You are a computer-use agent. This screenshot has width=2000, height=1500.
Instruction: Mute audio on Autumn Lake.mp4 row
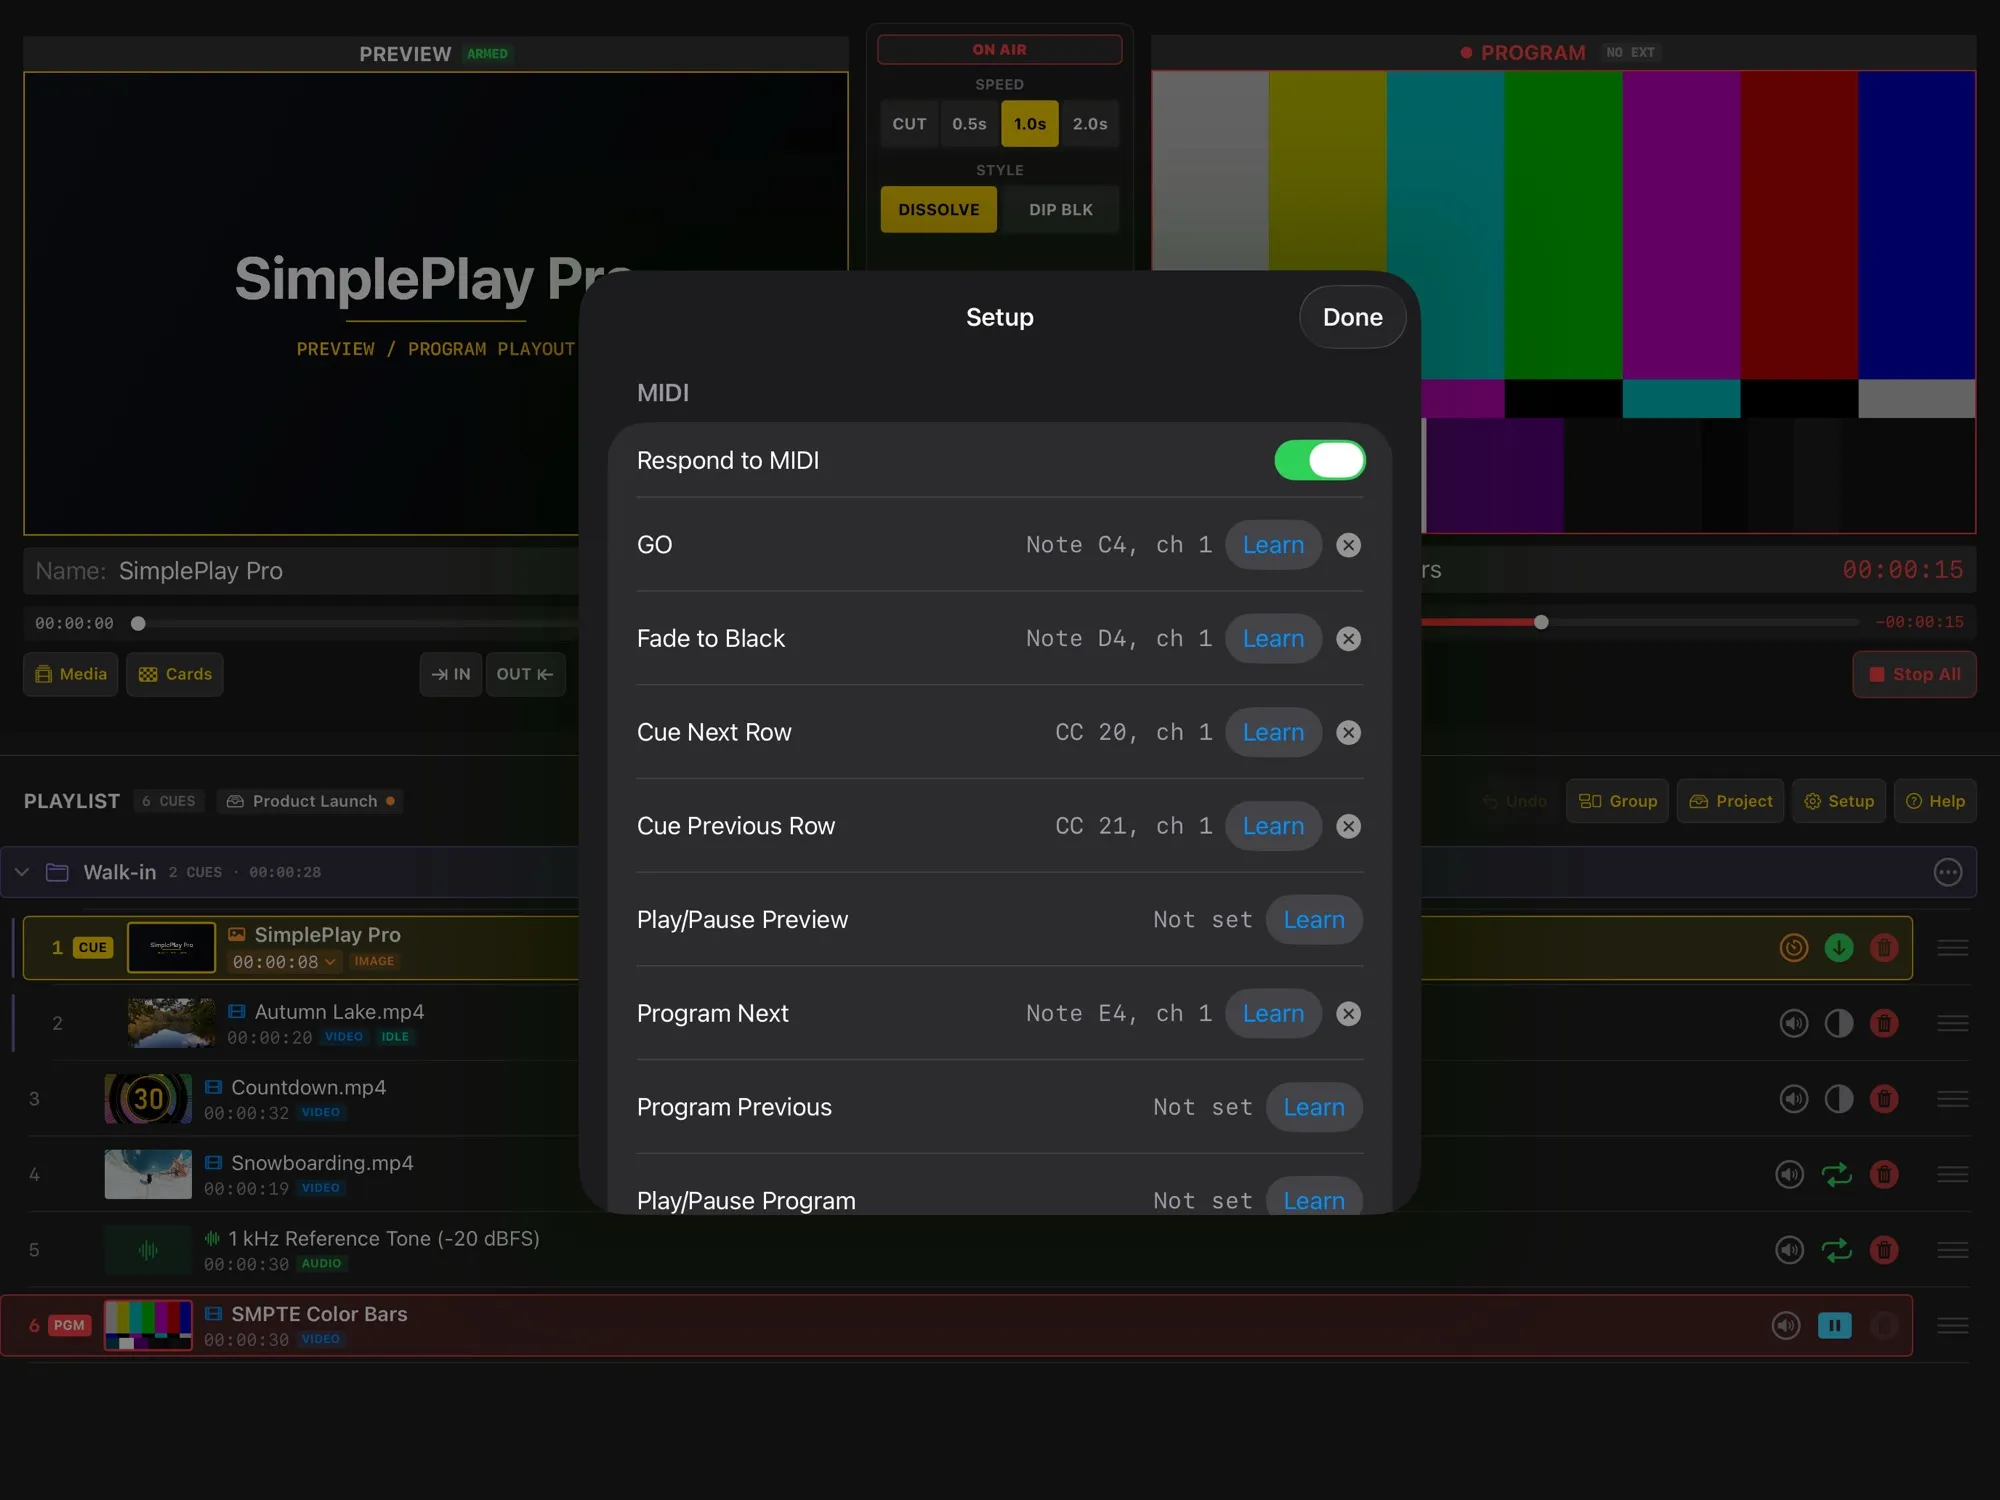[1794, 1023]
